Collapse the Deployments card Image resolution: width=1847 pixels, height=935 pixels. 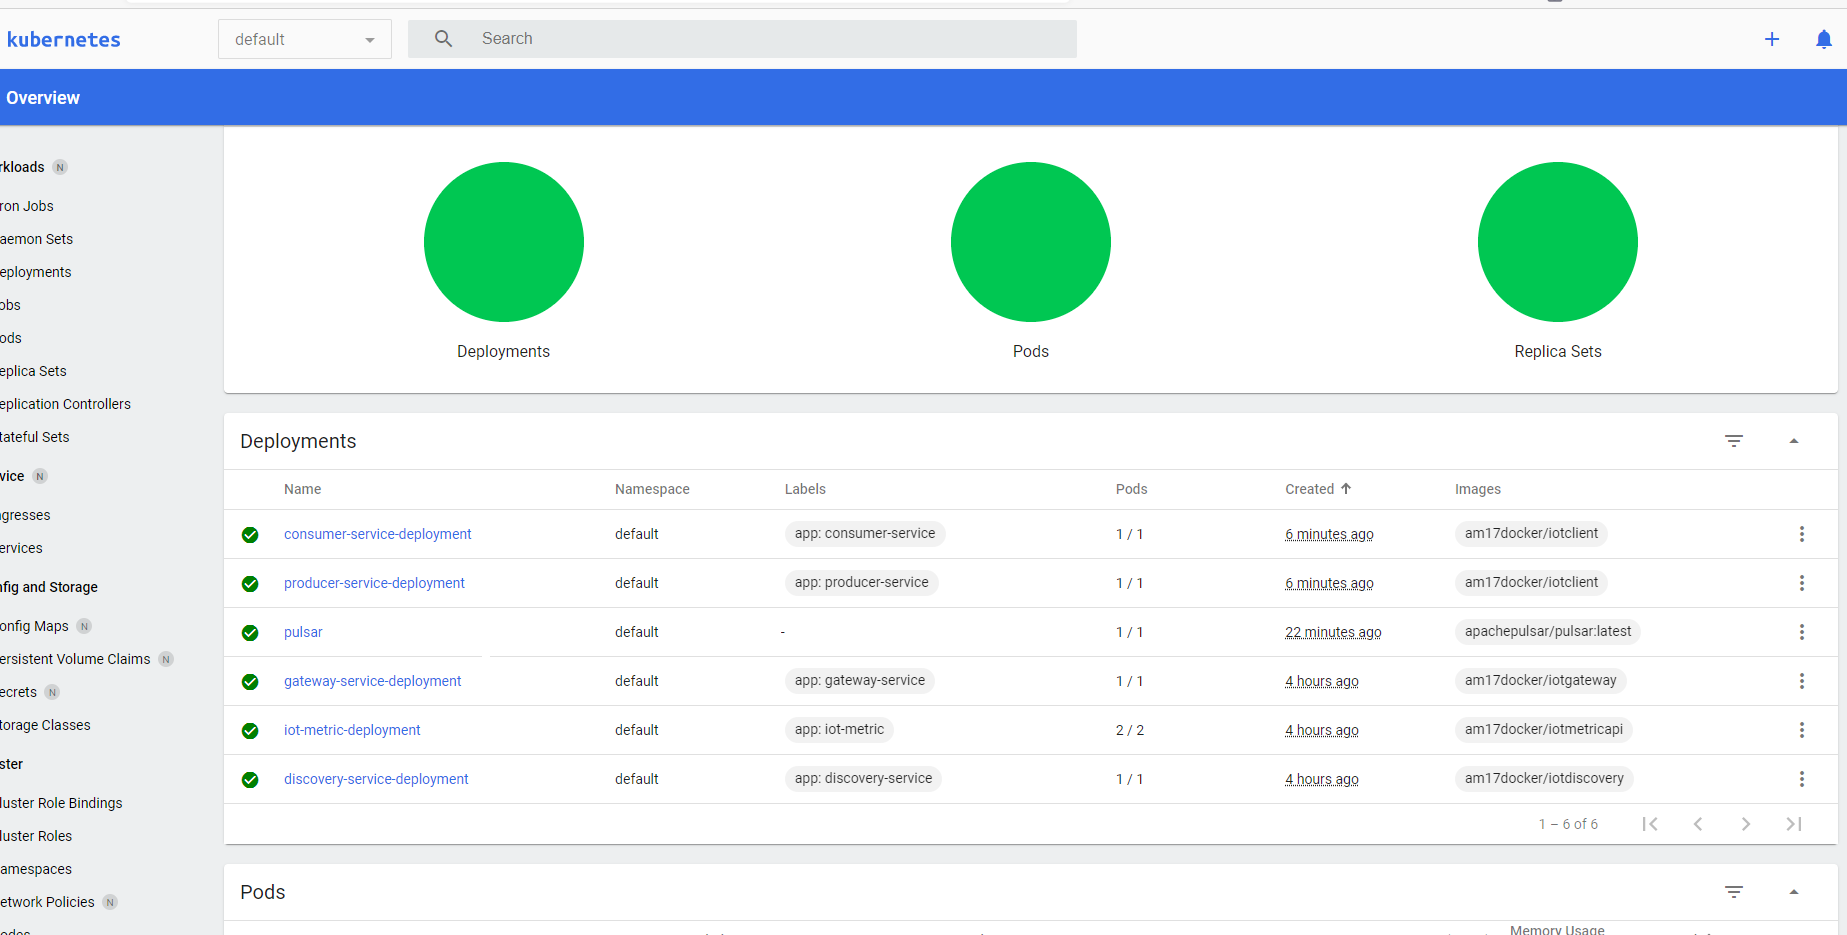tap(1793, 440)
